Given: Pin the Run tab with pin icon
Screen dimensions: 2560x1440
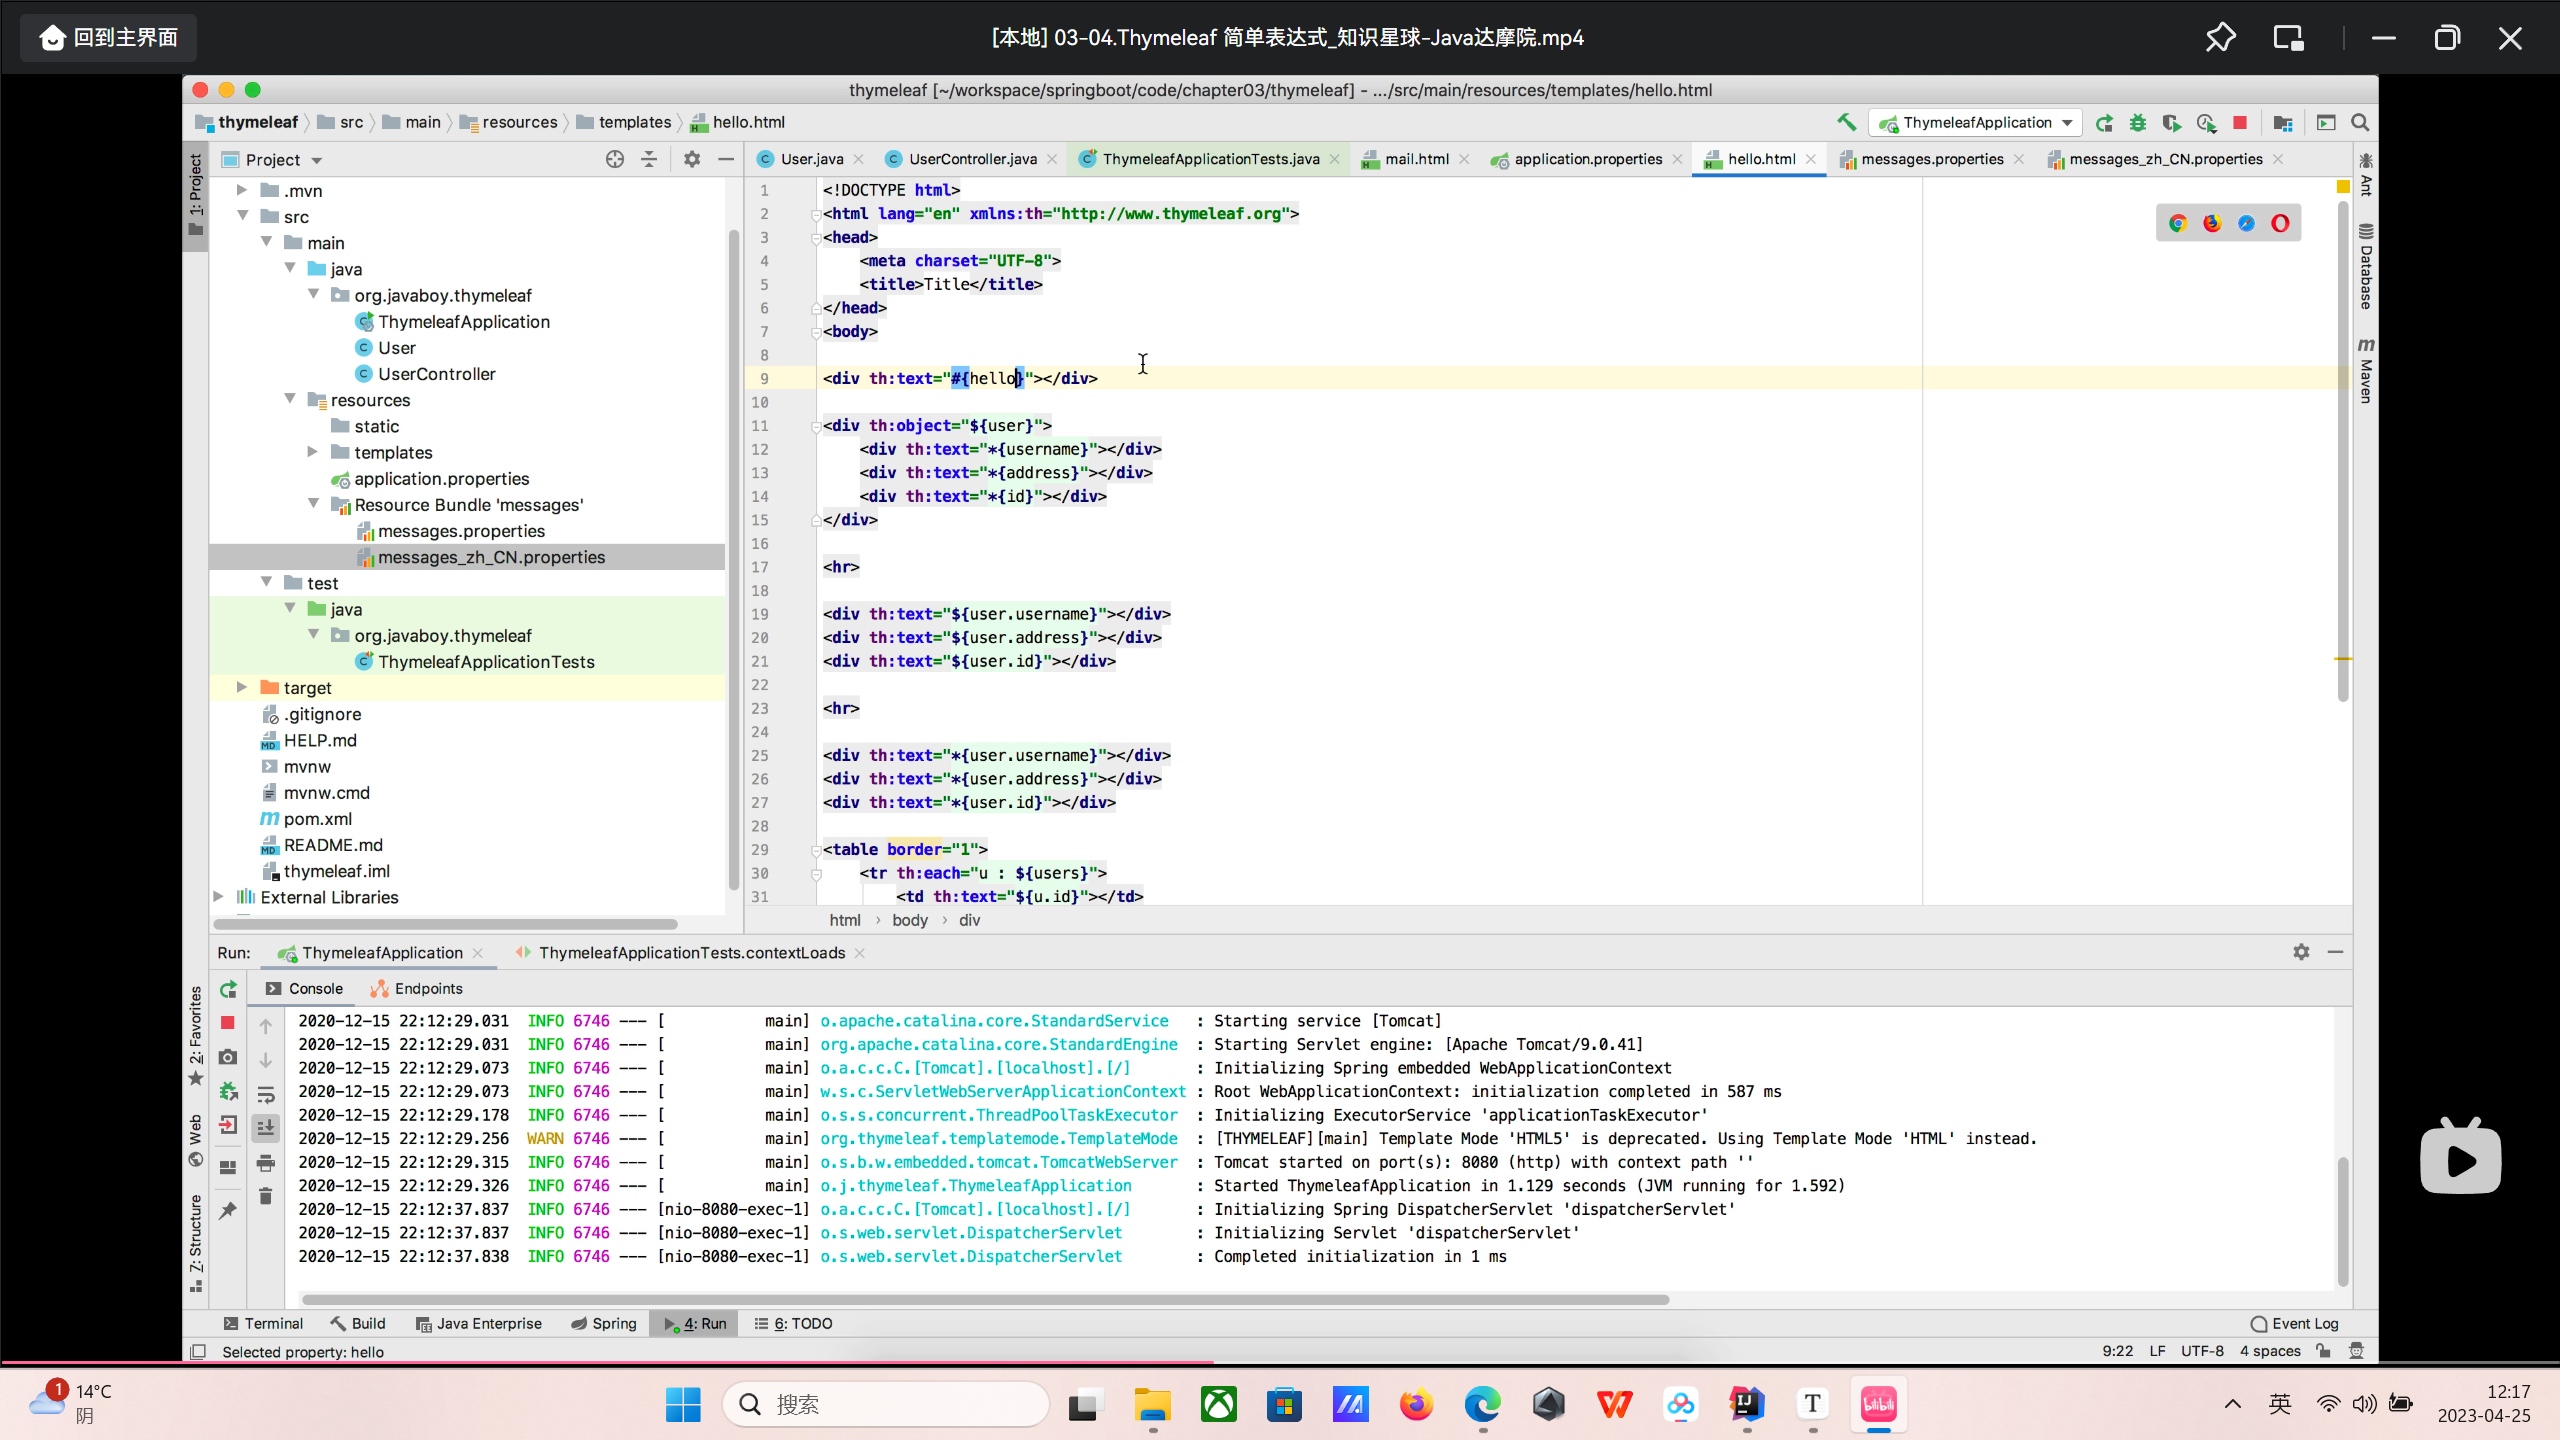Looking at the screenshot, I should (x=228, y=1210).
